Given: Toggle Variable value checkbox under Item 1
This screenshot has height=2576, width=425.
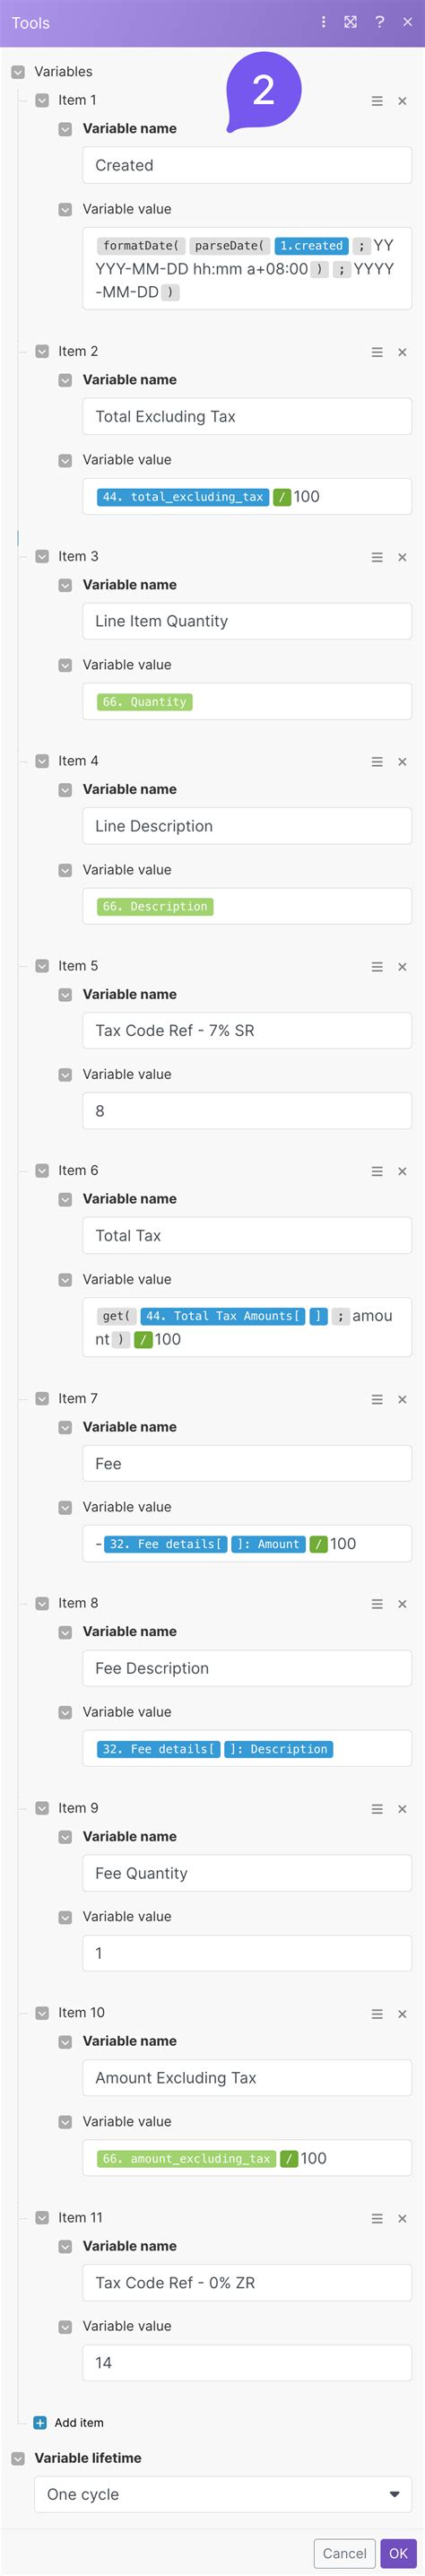Looking at the screenshot, I should pos(65,210).
